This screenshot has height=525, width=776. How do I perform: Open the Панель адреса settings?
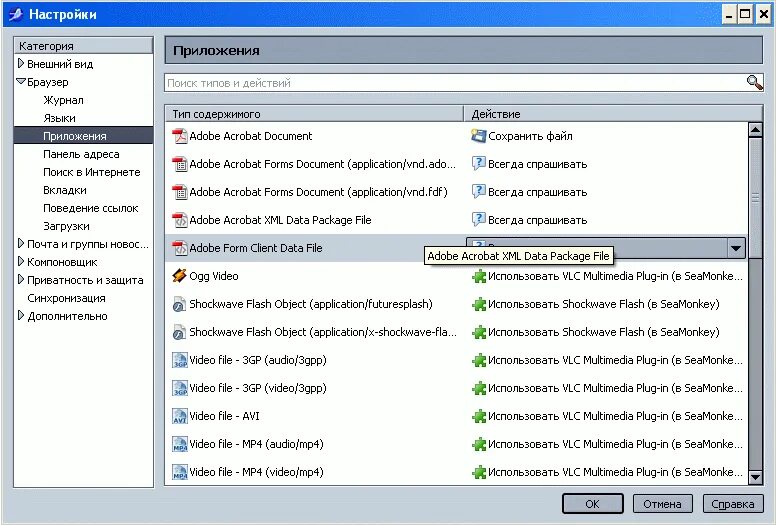[x=81, y=154]
